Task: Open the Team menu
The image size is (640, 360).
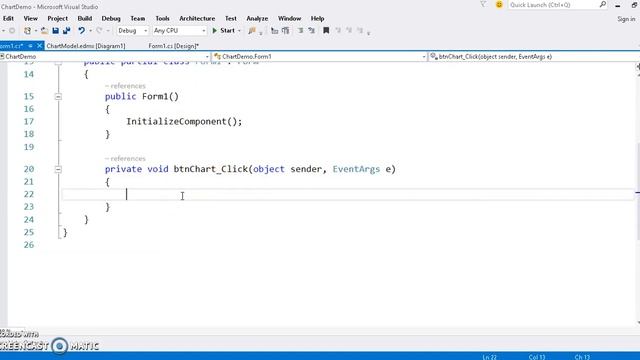Action: tap(138, 18)
